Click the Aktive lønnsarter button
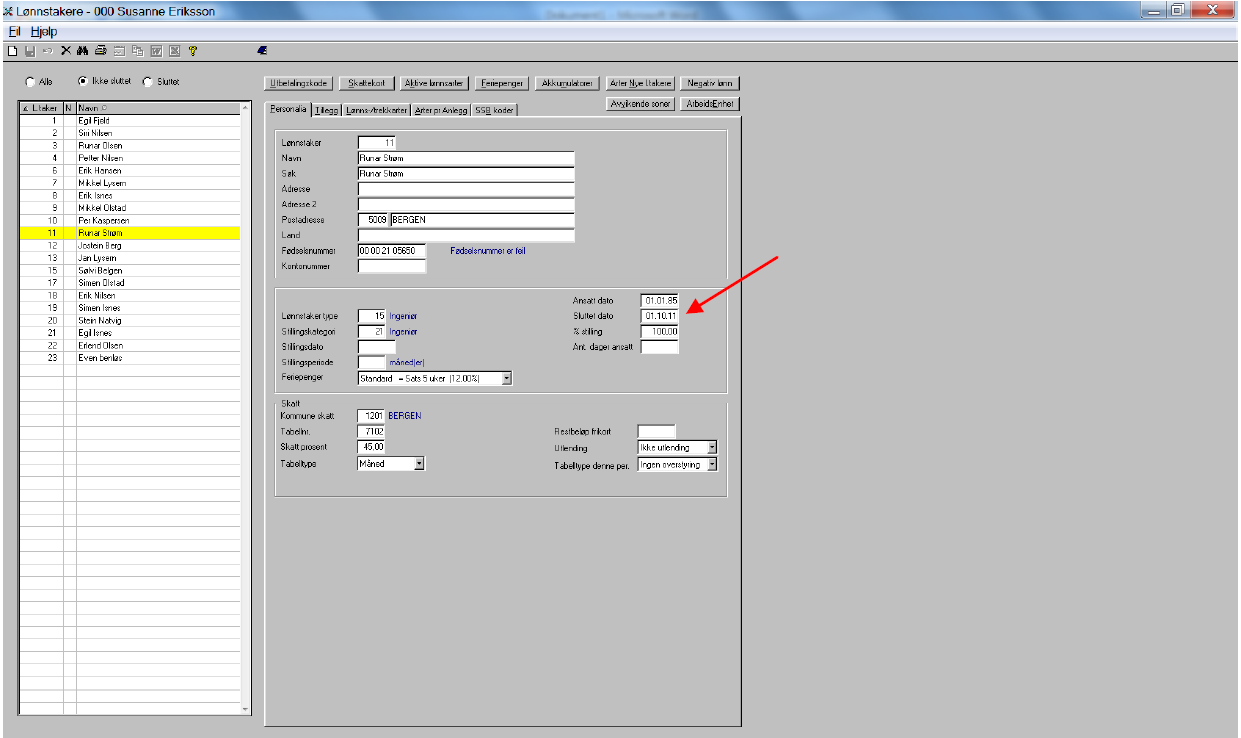 tap(433, 83)
